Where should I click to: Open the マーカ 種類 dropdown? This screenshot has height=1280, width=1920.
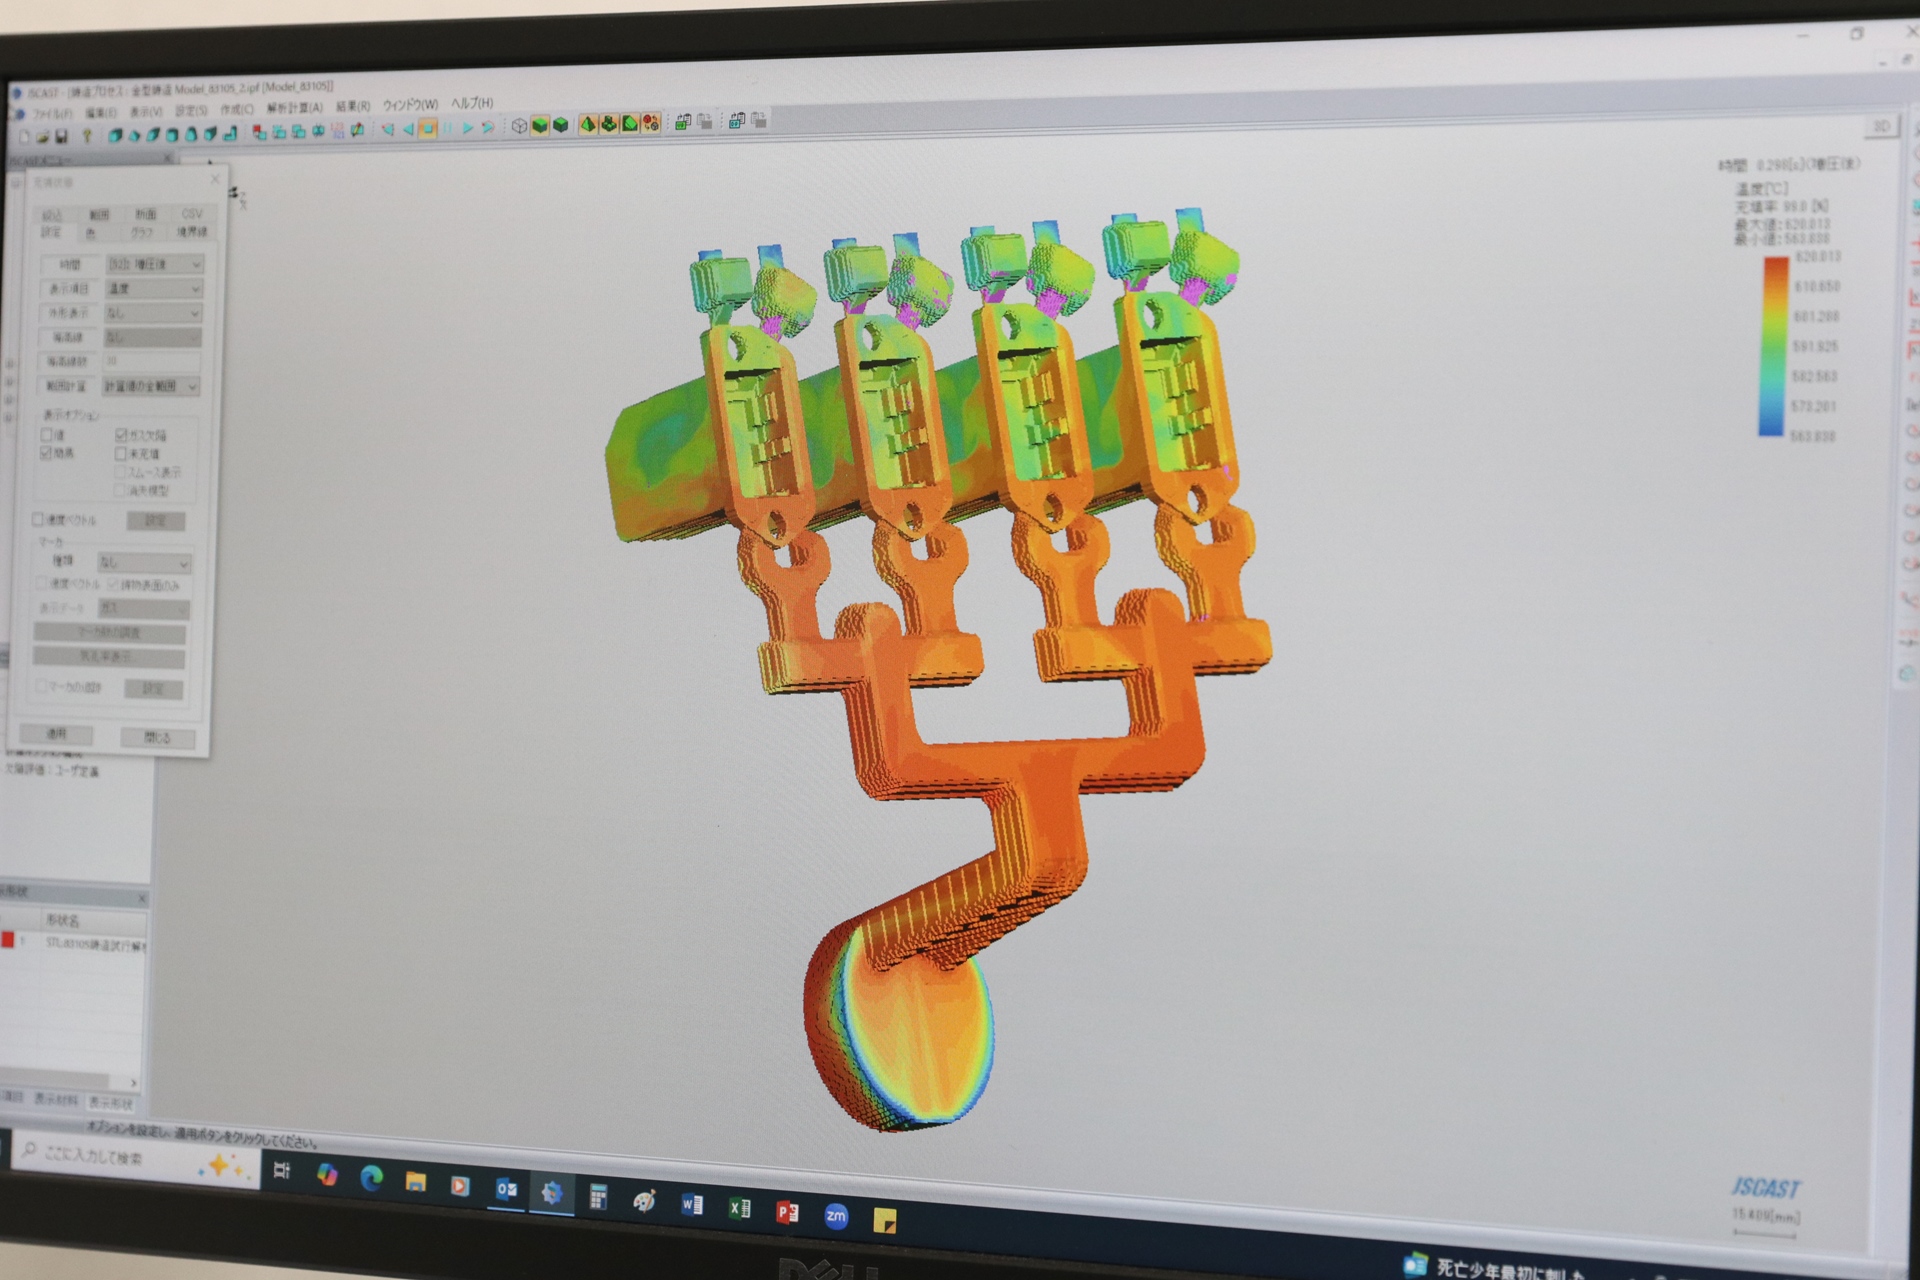tap(144, 563)
